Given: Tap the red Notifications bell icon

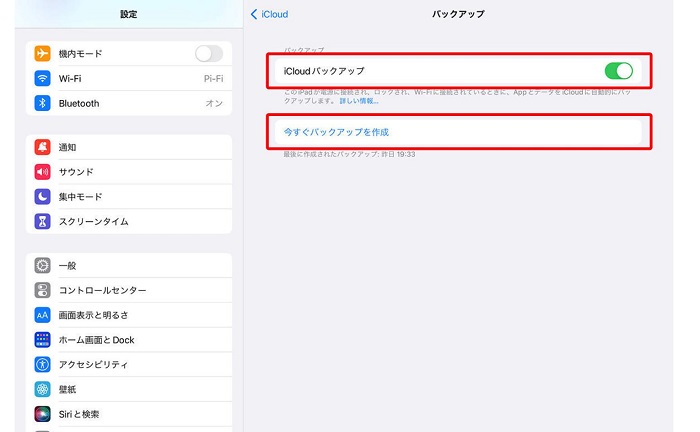Looking at the screenshot, I should pos(42,147).
